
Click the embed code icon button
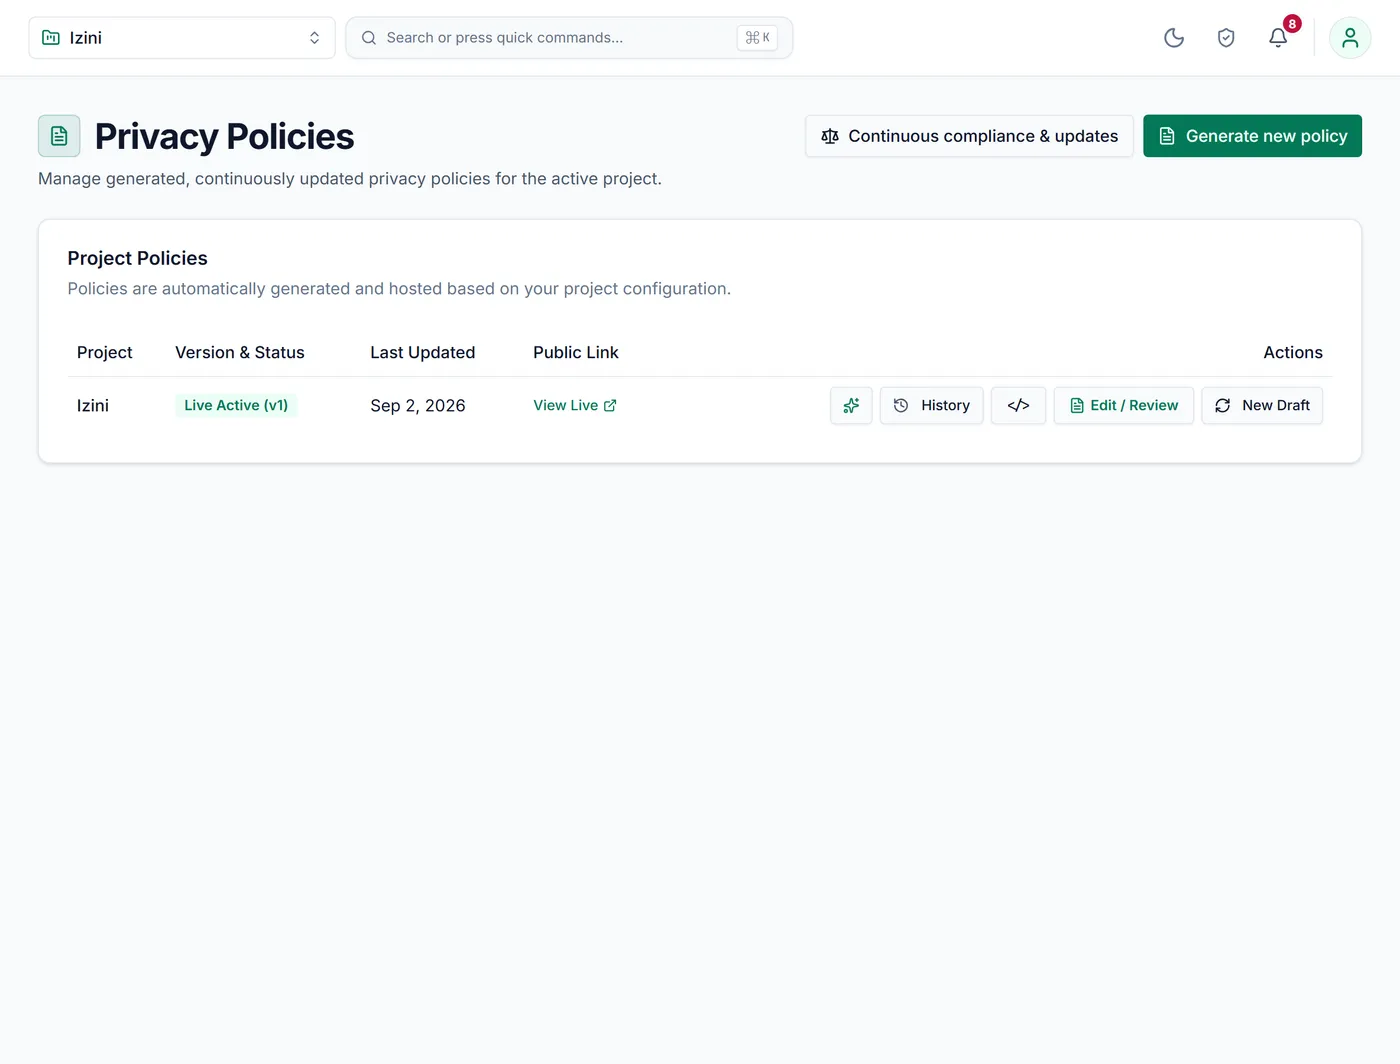tap(1018, 405)
